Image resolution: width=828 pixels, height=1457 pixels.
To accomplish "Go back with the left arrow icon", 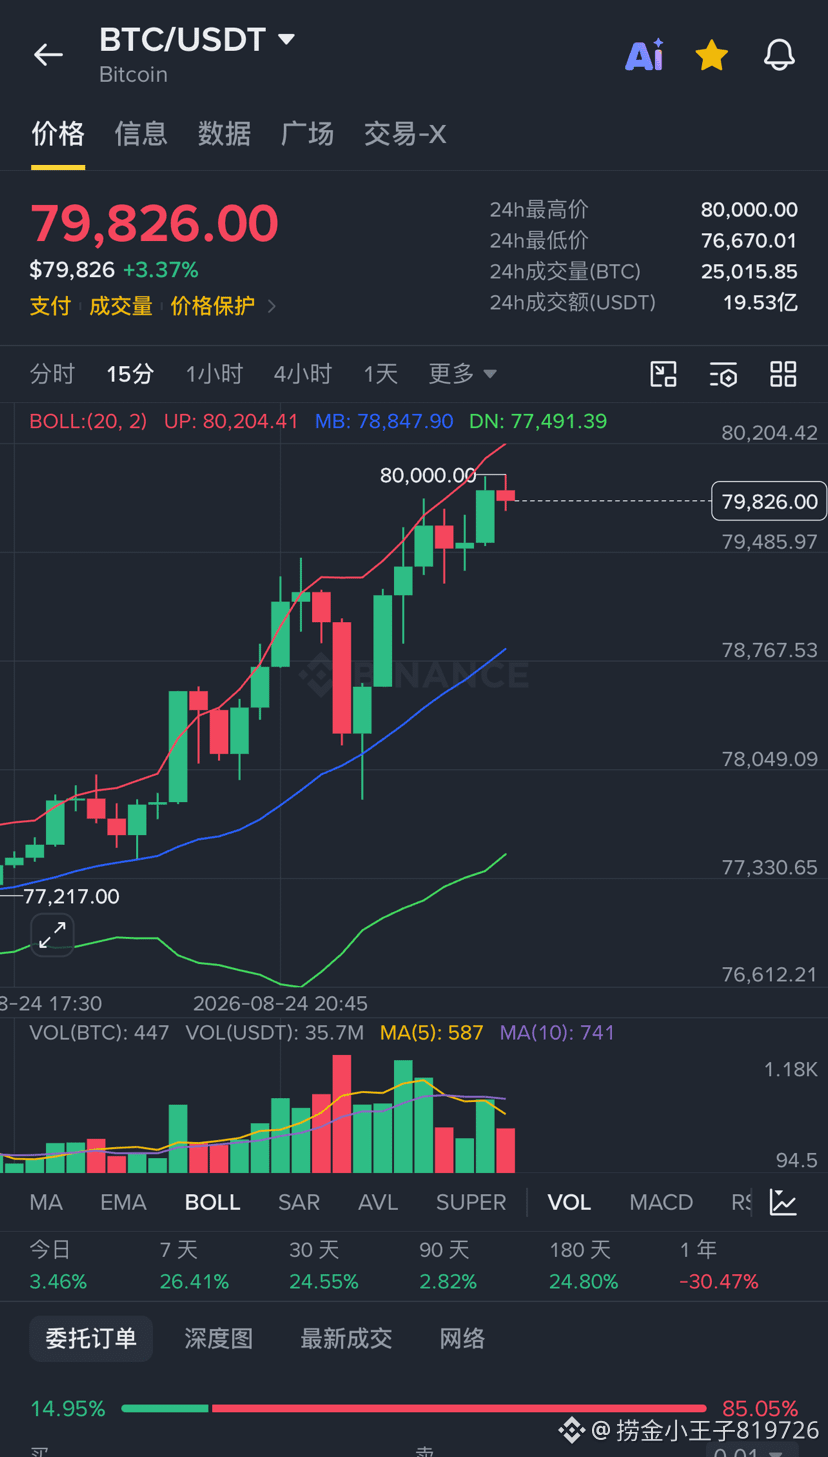I will click(x=48, y=55).
